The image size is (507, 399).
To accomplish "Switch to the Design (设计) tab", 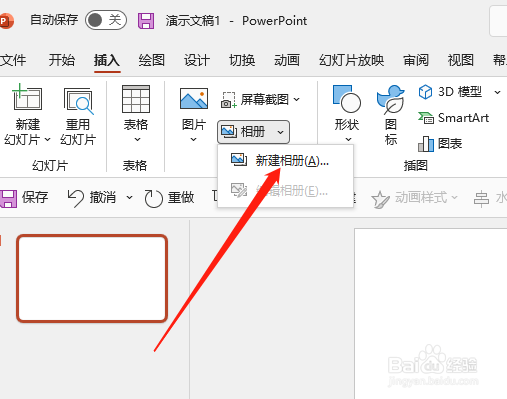I will coord(197,60).
